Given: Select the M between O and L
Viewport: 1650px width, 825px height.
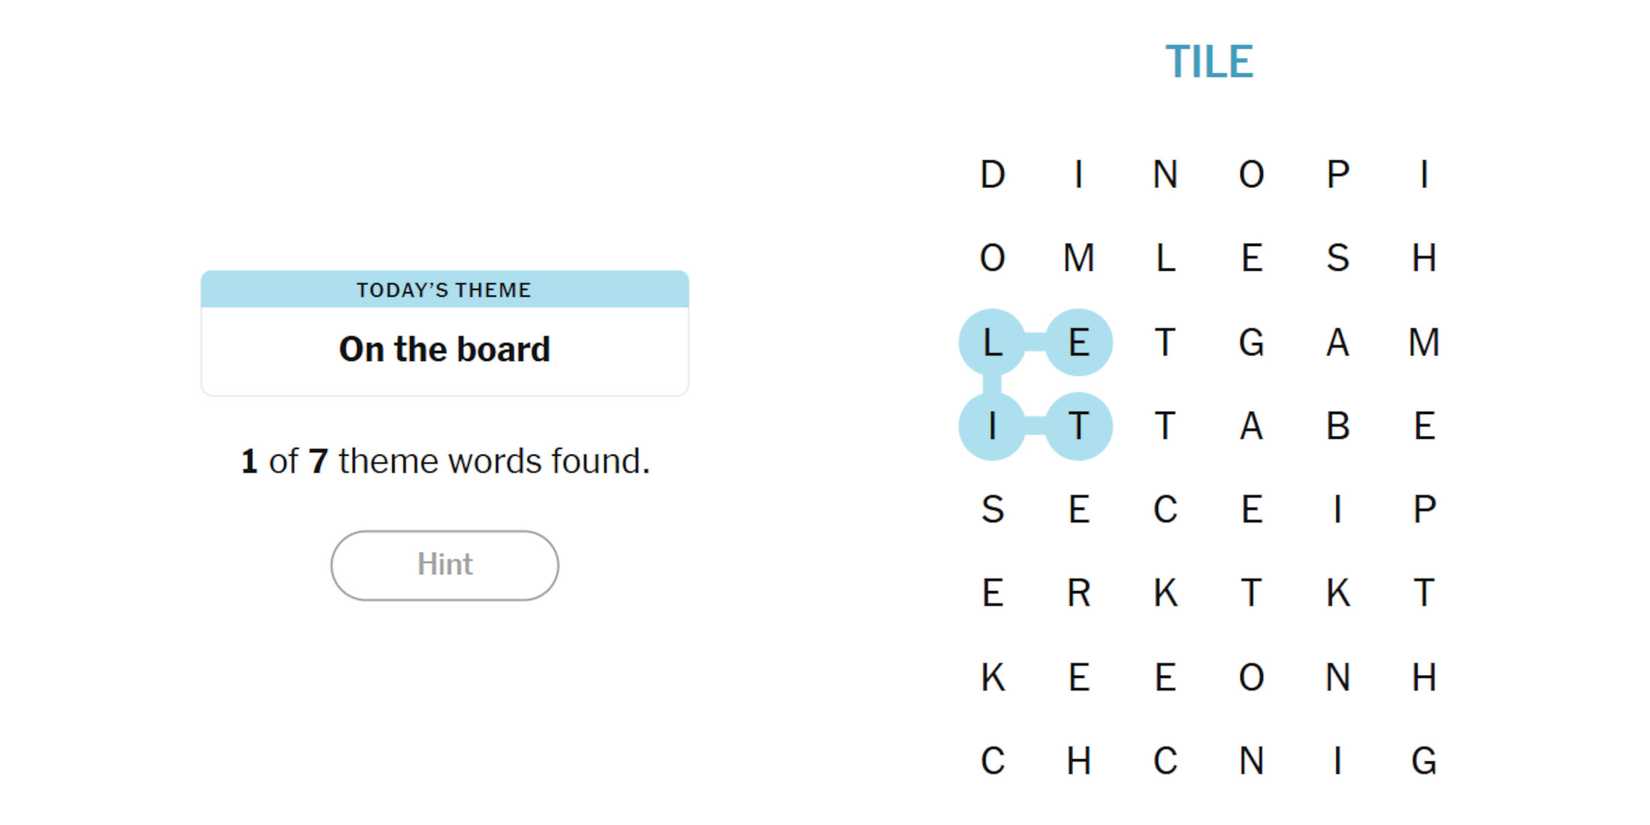Looking at the screenshot, I should 1078,259.
